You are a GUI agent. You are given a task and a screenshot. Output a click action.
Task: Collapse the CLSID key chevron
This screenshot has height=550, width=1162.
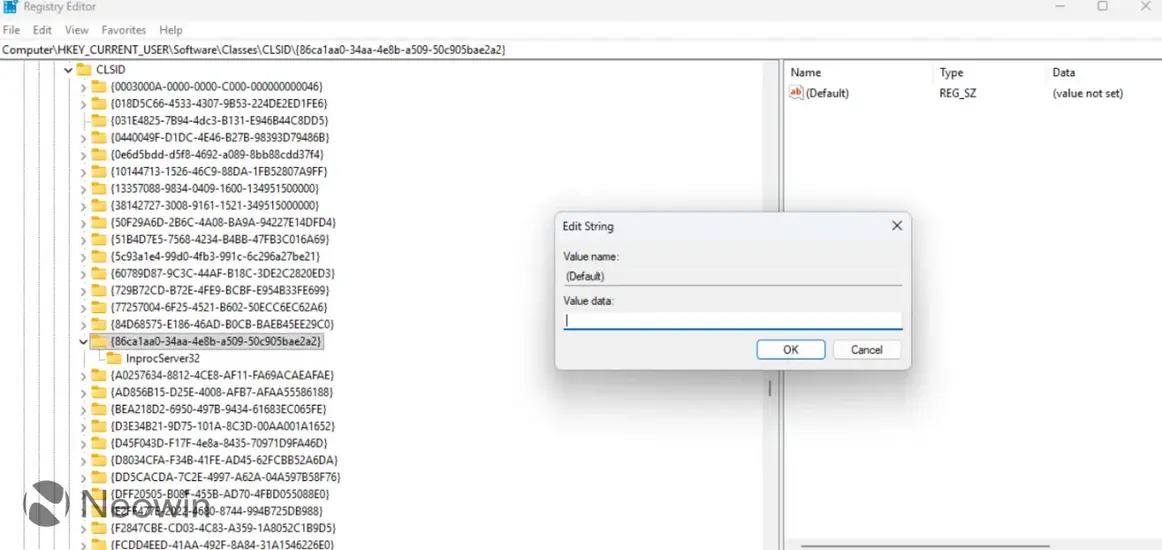point(68,70)
